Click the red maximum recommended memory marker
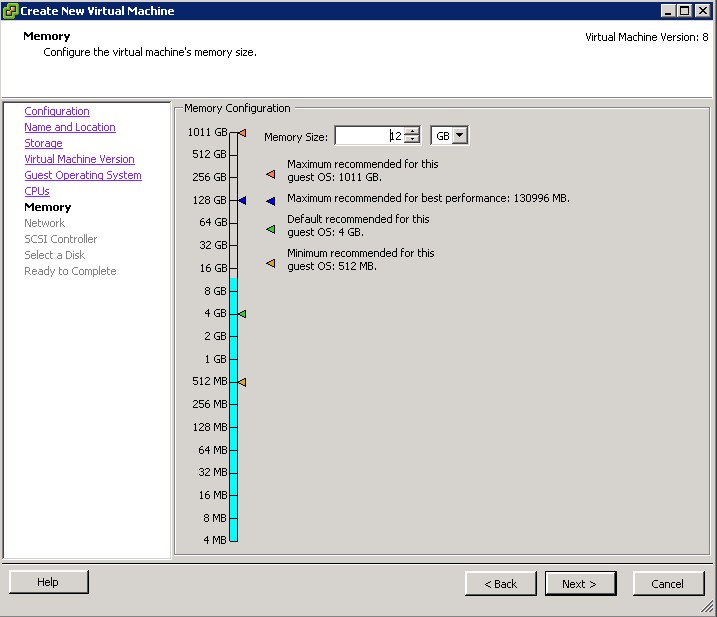Screen dimensions: 717x617 pos(241,132)
